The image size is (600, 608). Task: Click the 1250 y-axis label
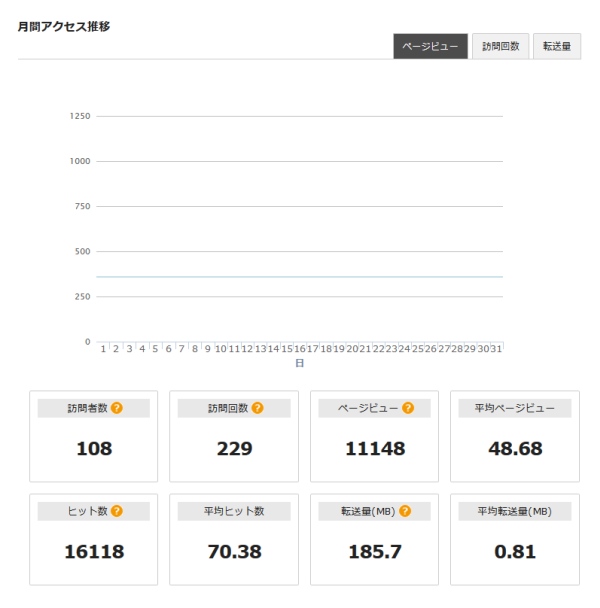(80, 116)
